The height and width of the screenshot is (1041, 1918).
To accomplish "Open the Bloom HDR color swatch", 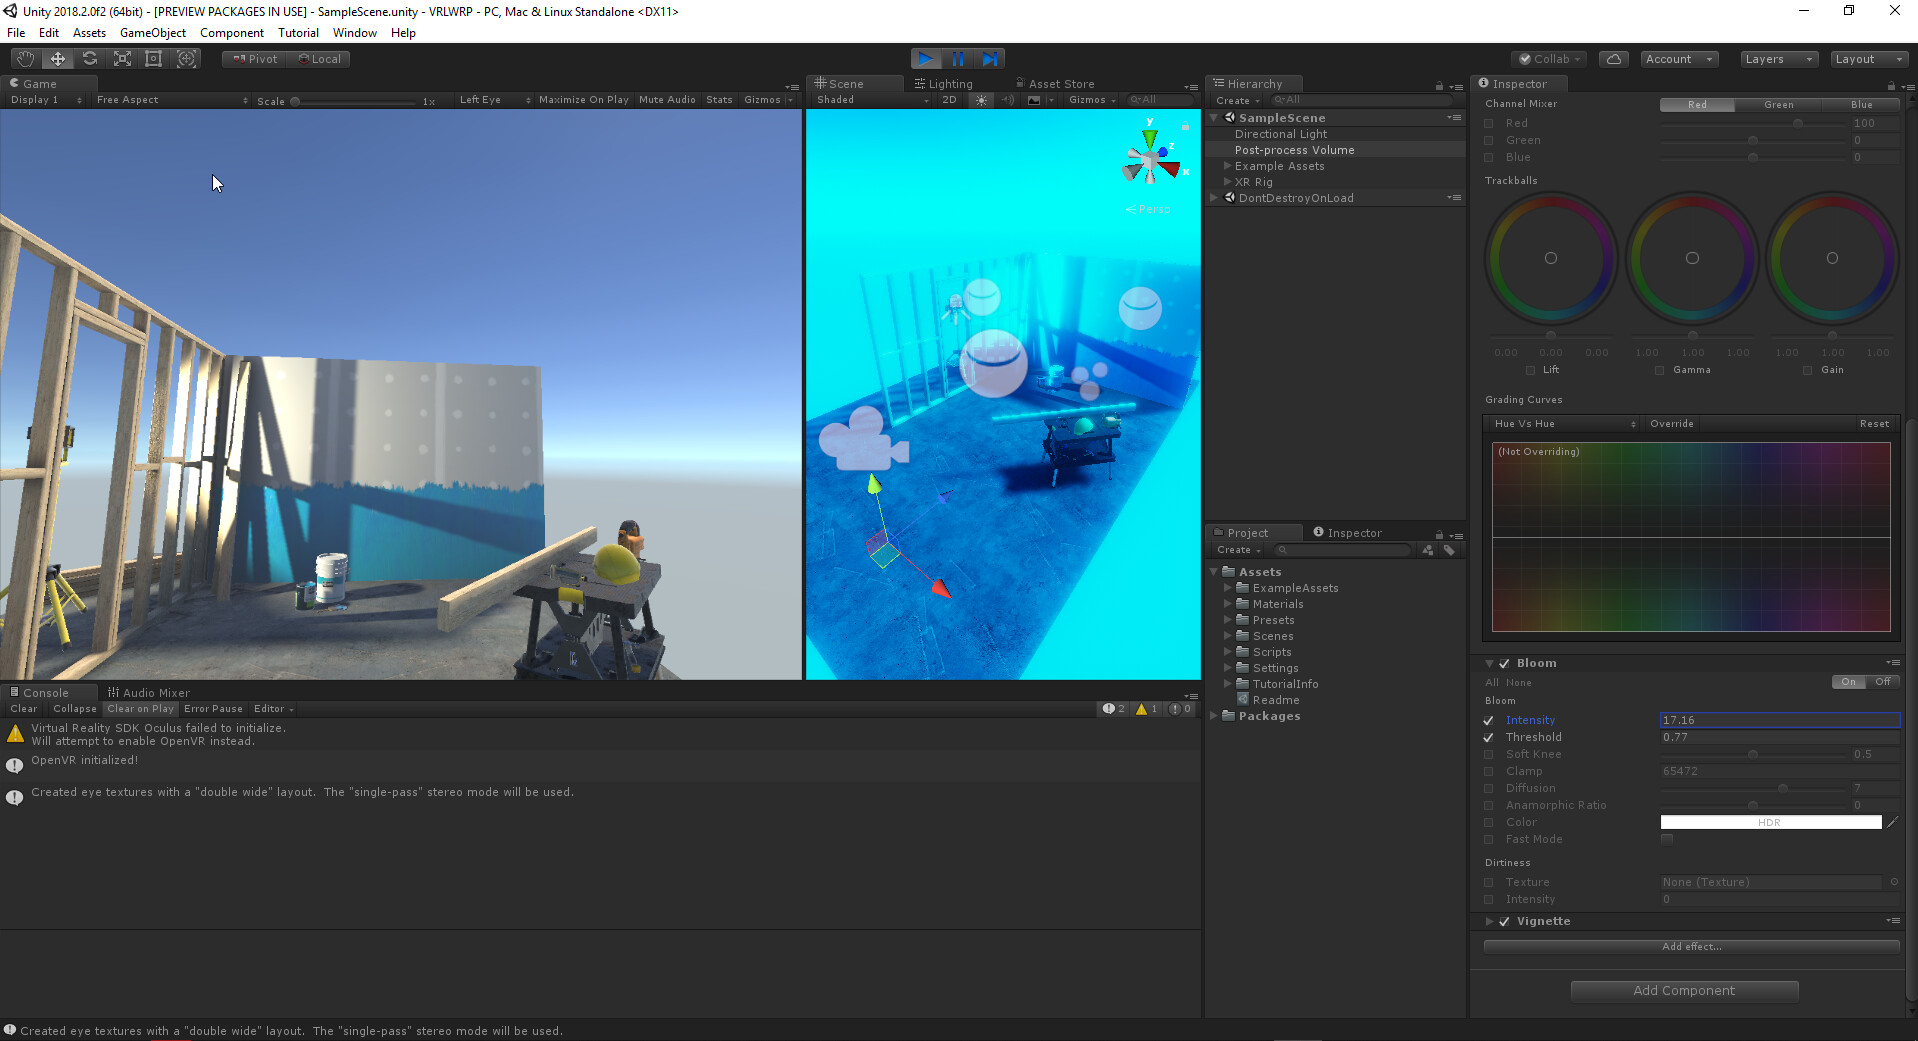I will 1770,822.
